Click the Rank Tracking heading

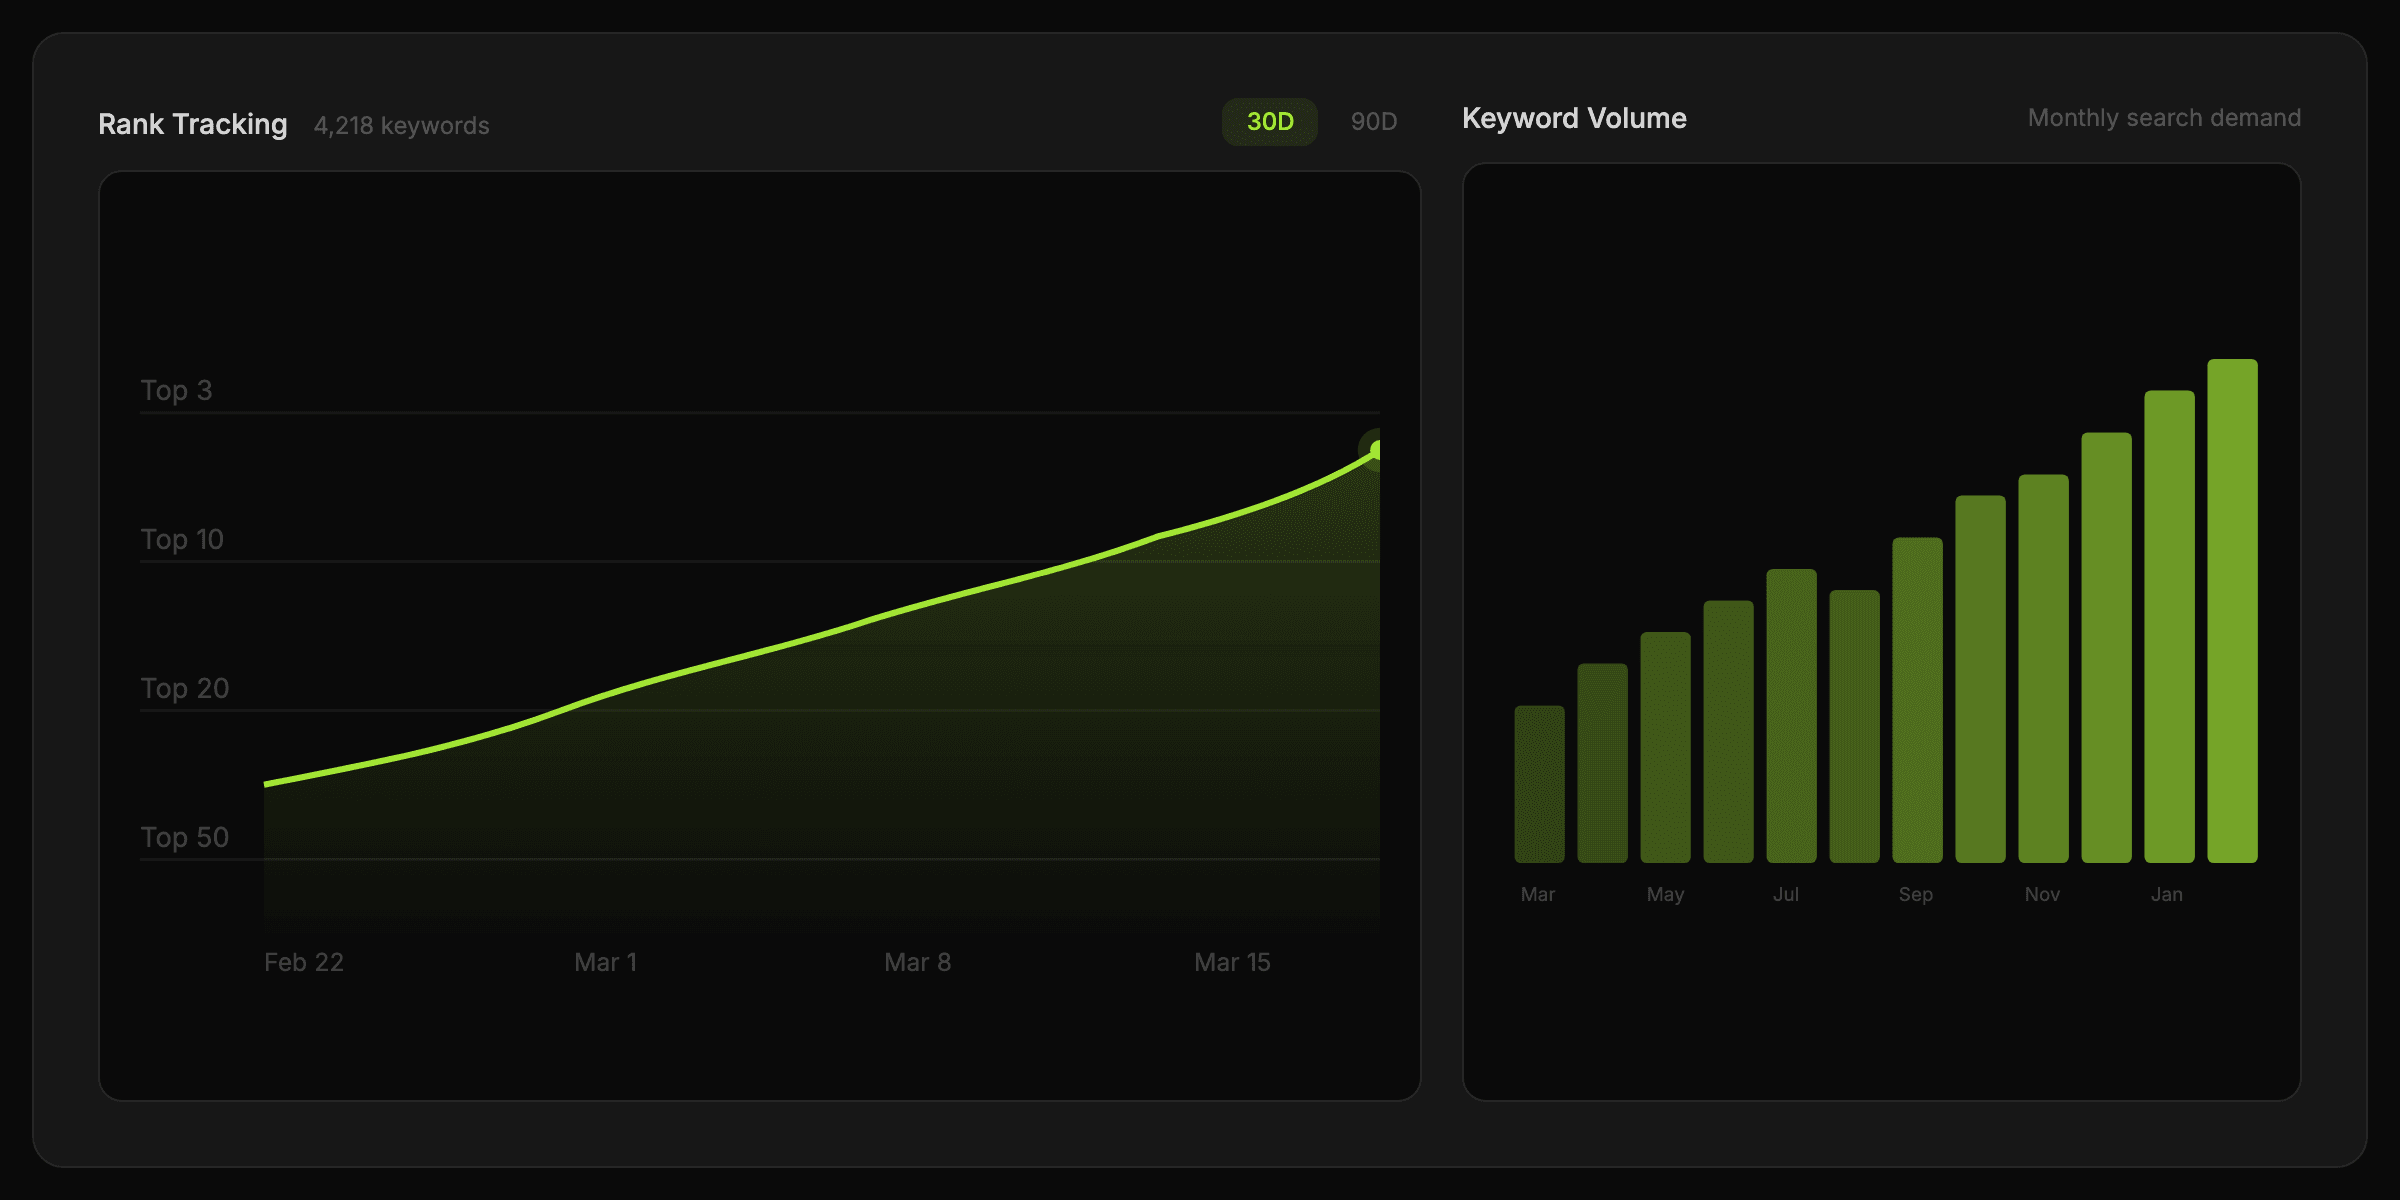pos(192,124)
